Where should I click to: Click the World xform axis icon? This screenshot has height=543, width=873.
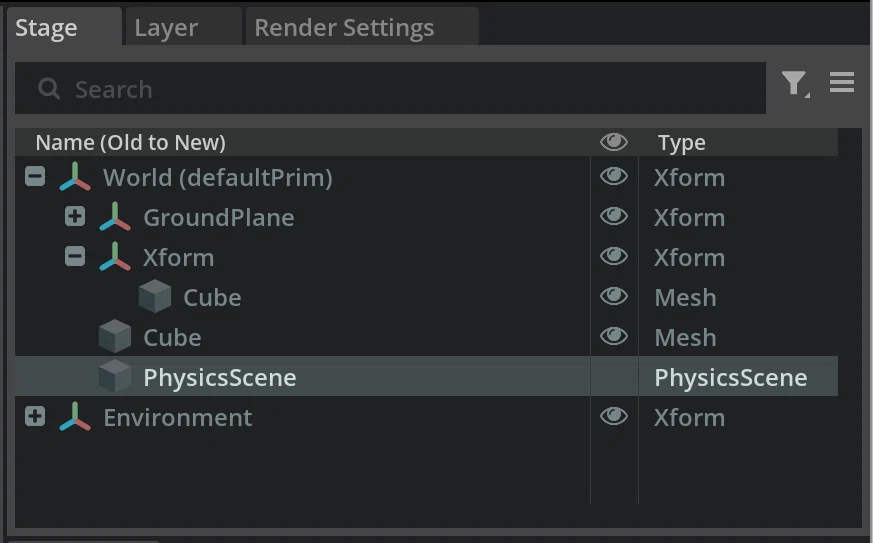click(x=75, y=178)
